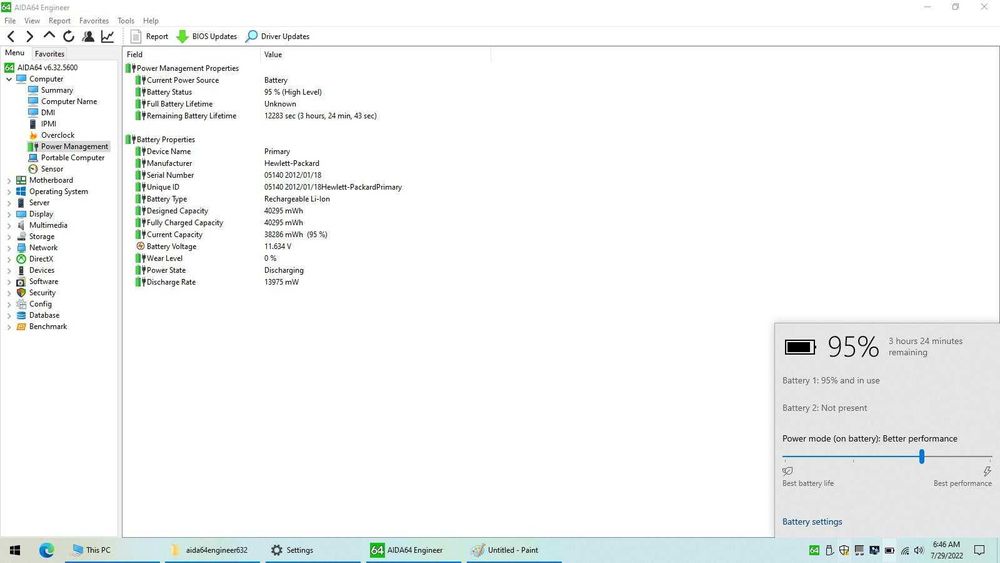This screenshot has height=563, width=1000.
Task: Expand the DirectX tree node
Action: 9,259
